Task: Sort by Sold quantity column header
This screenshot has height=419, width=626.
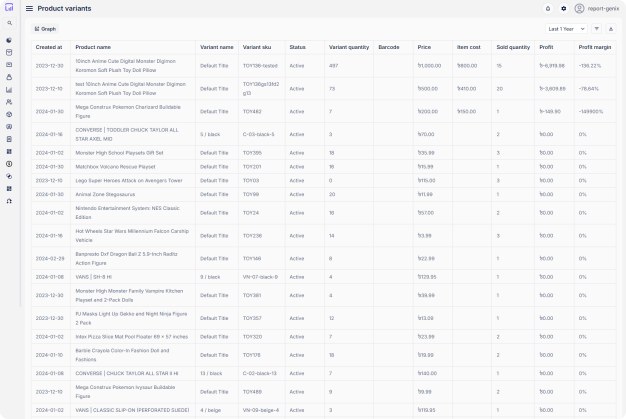Action: 513,47
